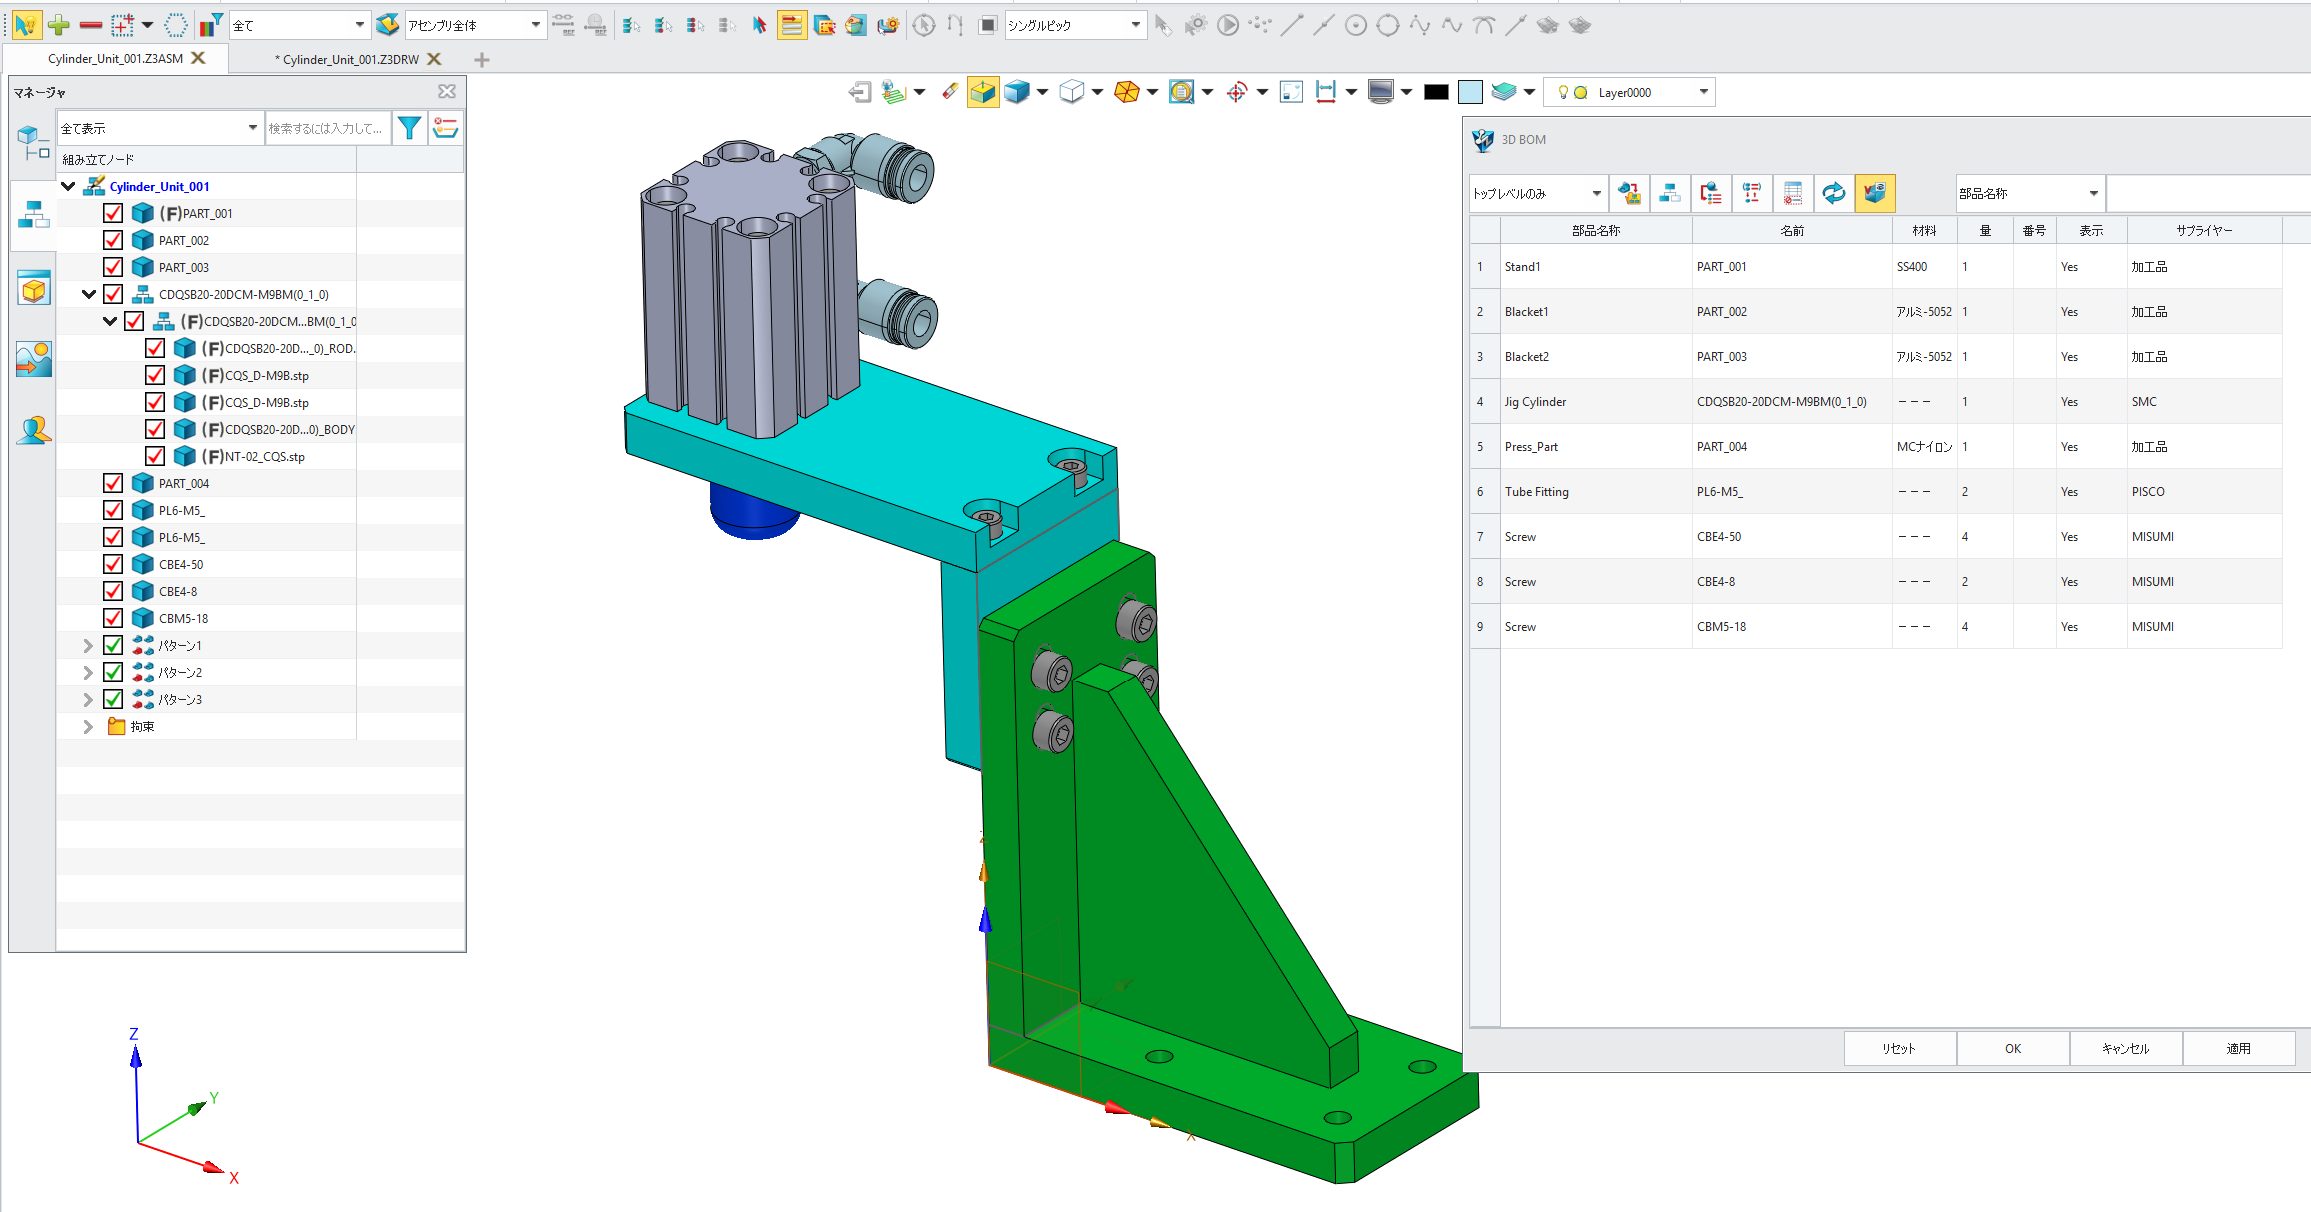Select the section view icon in the top toolbar
This screenshot has width=2311, height=1212.
pyautogui.click(x=1128, y=91)
